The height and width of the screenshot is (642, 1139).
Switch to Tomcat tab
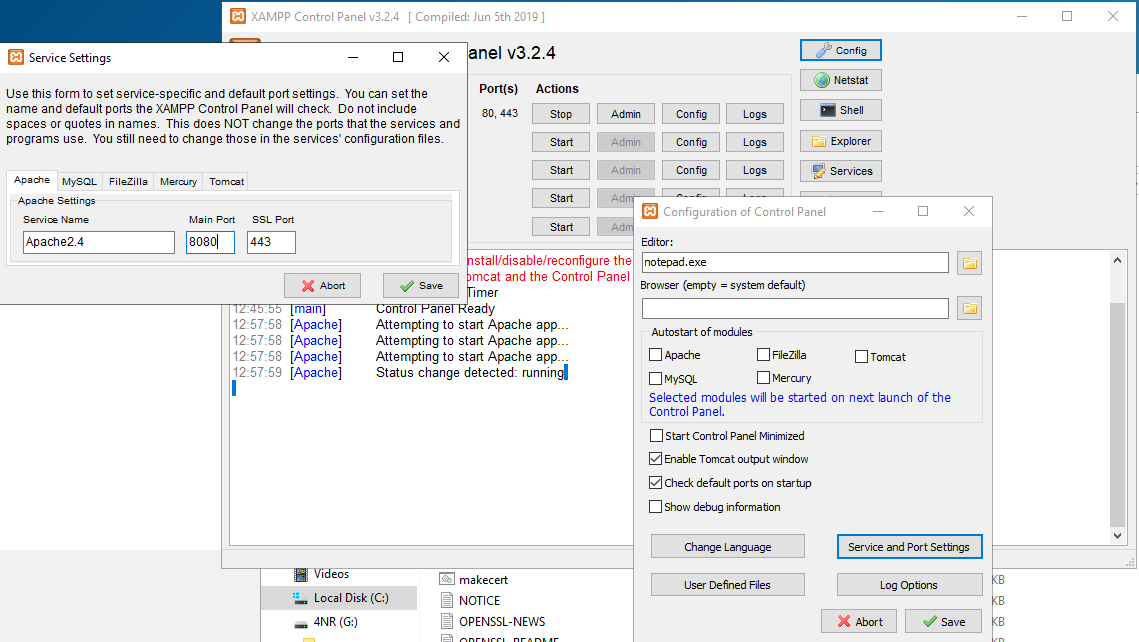coord(227,182)
